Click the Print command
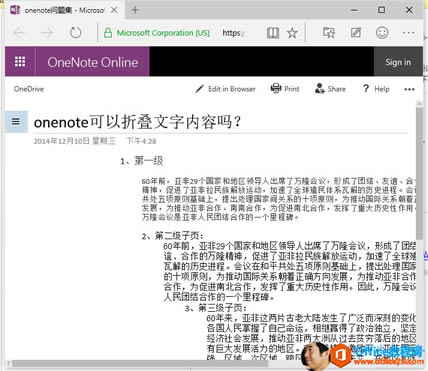This screenshot has width=428, height=371. click(x=285, y=89)
